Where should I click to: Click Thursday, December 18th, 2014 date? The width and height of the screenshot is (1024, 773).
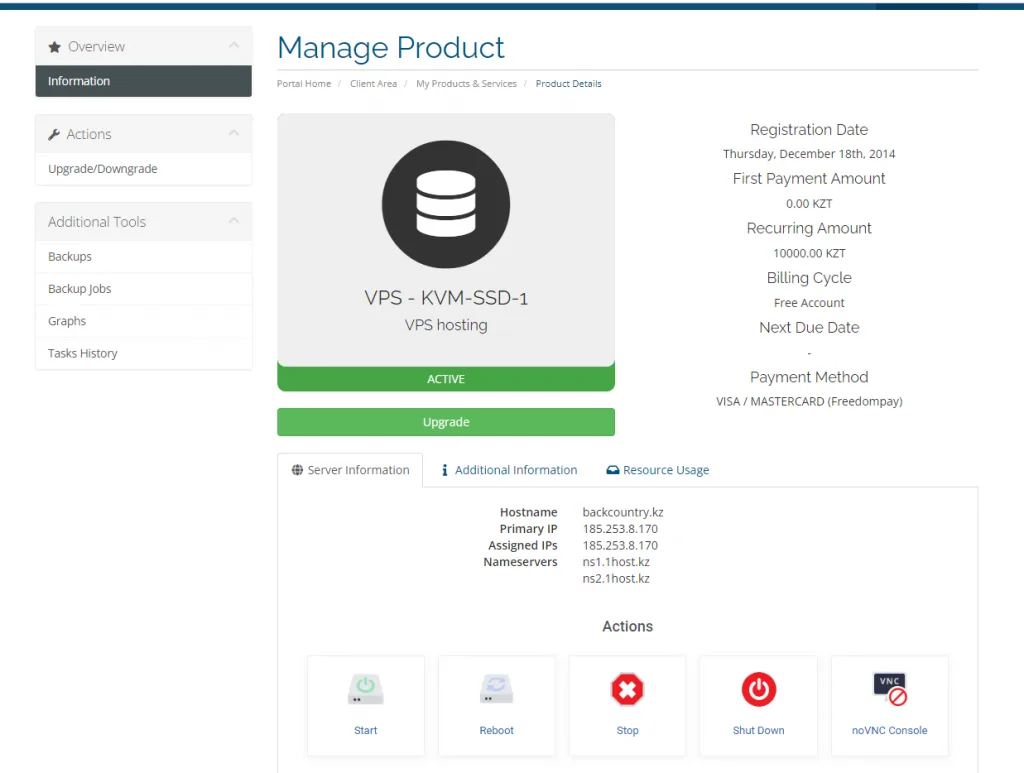tap(809, 154)
